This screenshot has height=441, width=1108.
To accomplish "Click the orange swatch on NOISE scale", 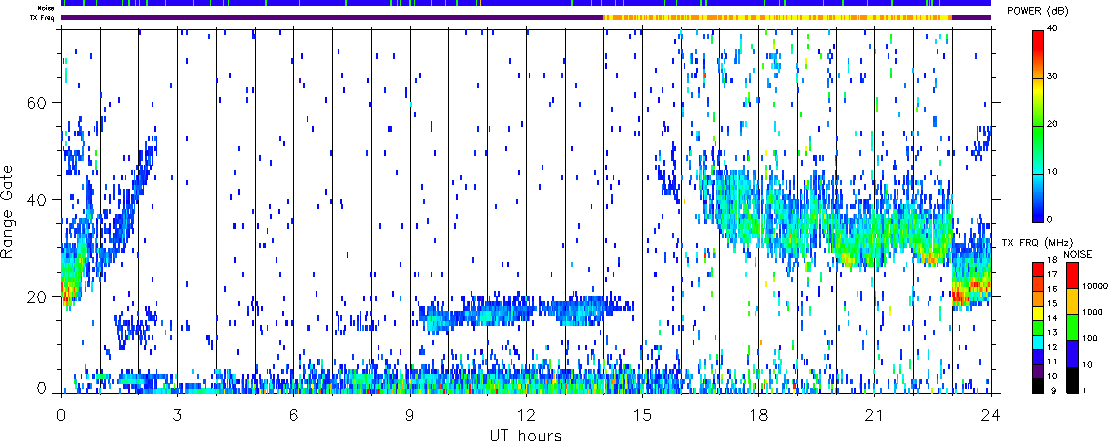I will 1072,302.
